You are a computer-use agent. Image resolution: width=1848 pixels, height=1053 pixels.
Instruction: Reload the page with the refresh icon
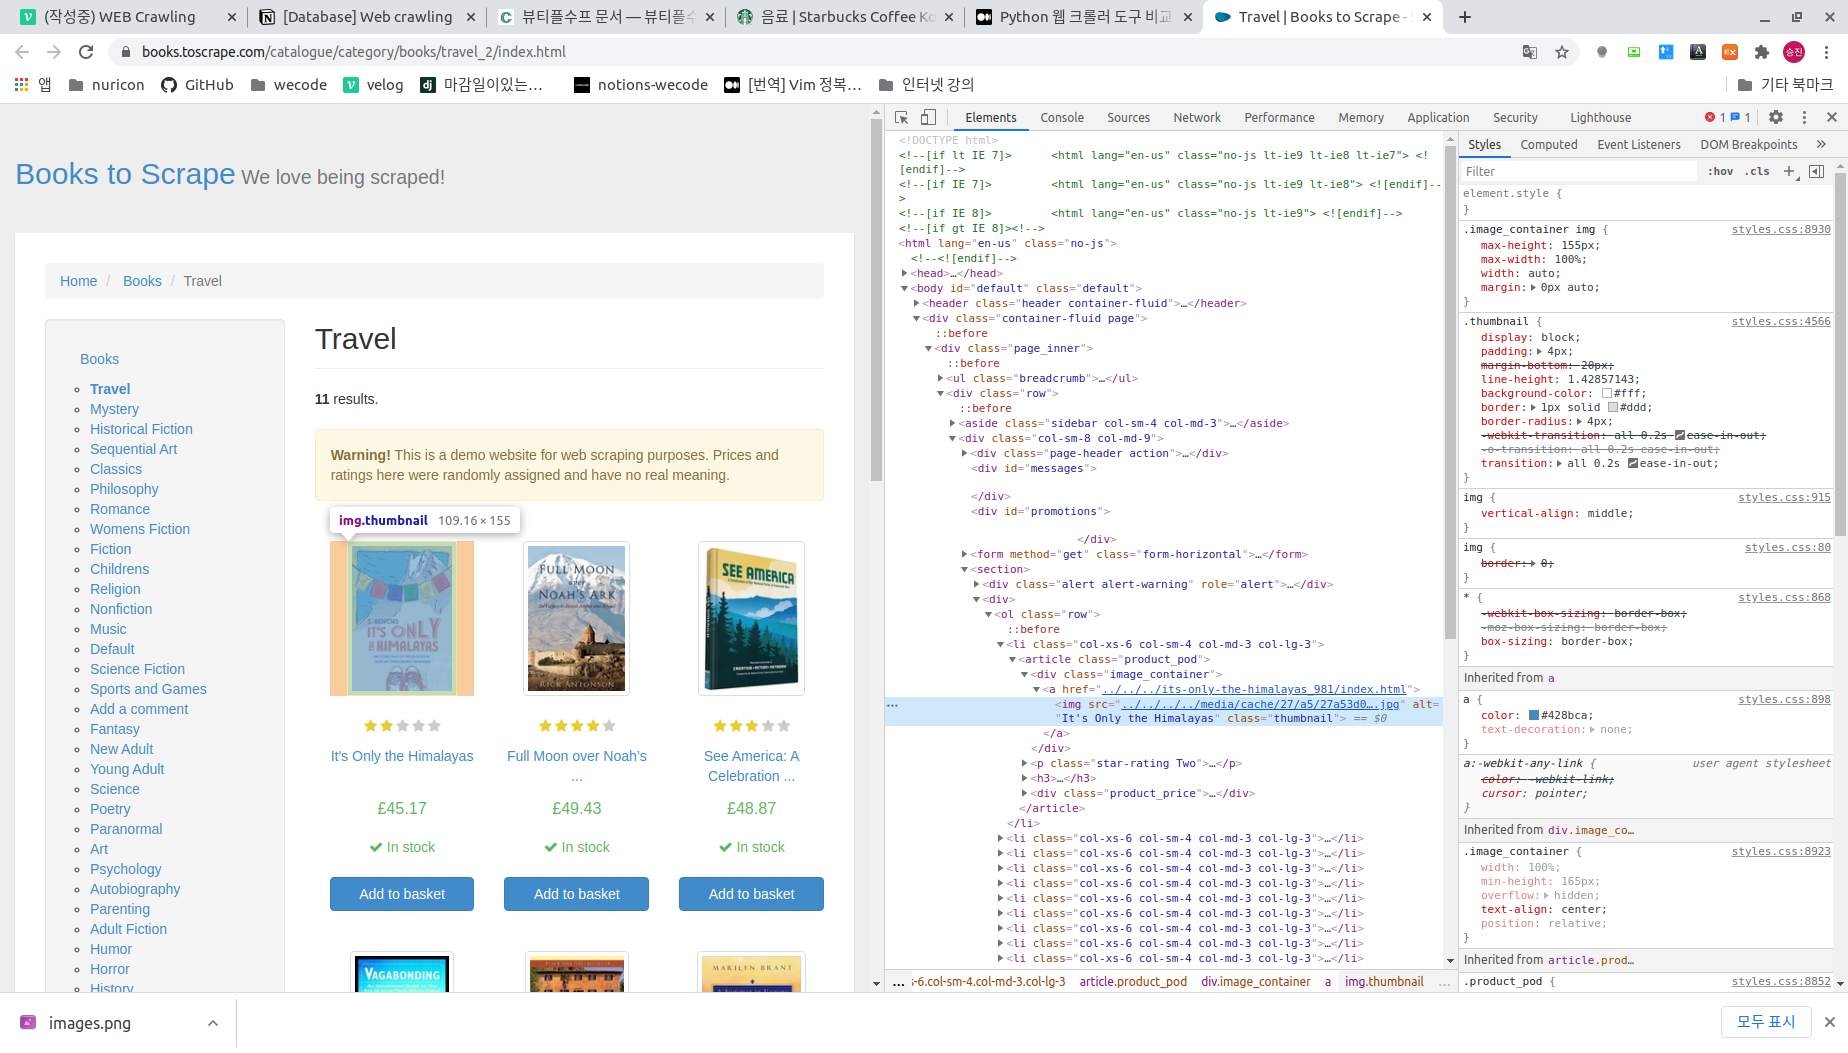(x=86, y=52)
